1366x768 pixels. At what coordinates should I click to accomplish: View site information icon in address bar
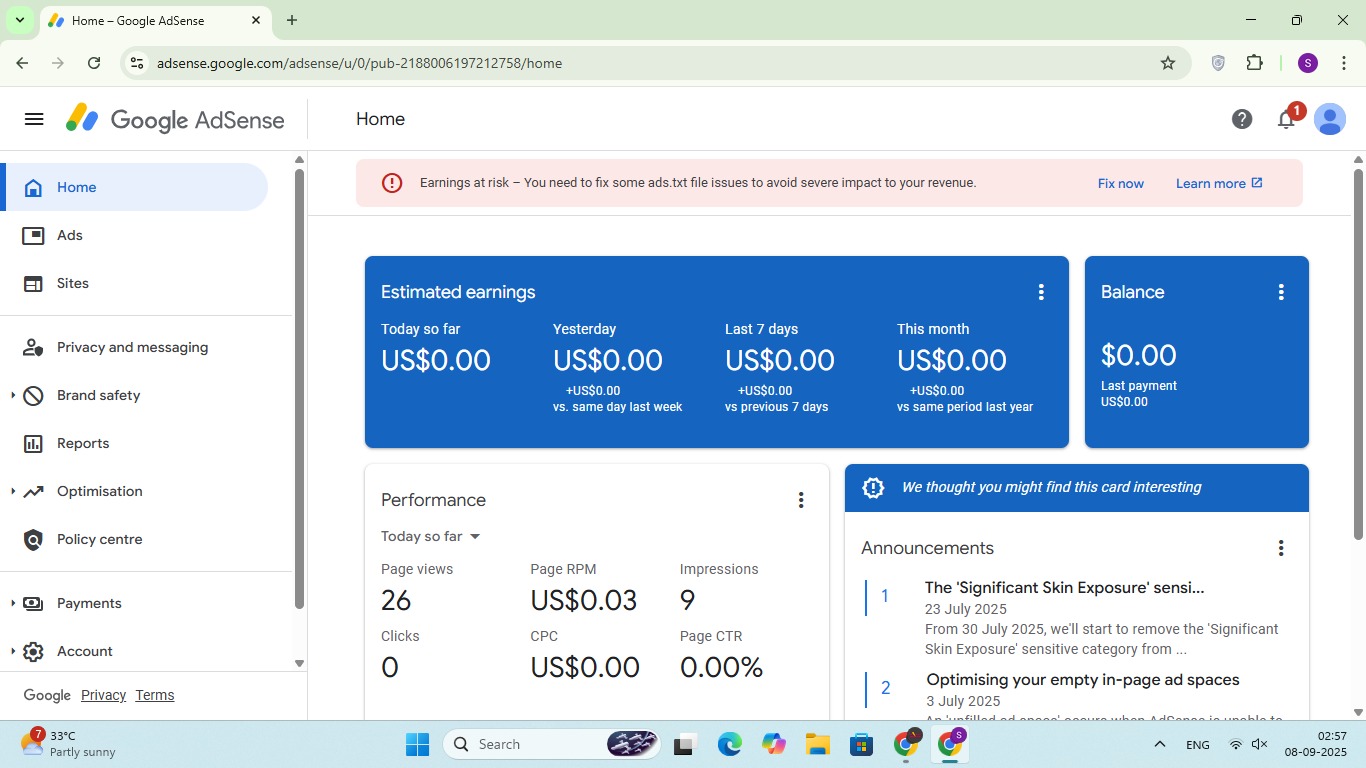(137, 63)
